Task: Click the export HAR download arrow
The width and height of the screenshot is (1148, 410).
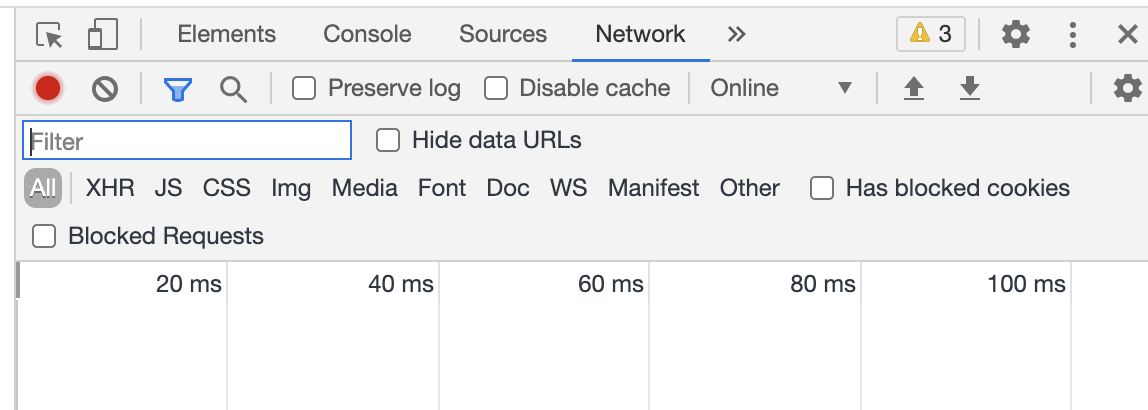Action: [x=969, y=89]
